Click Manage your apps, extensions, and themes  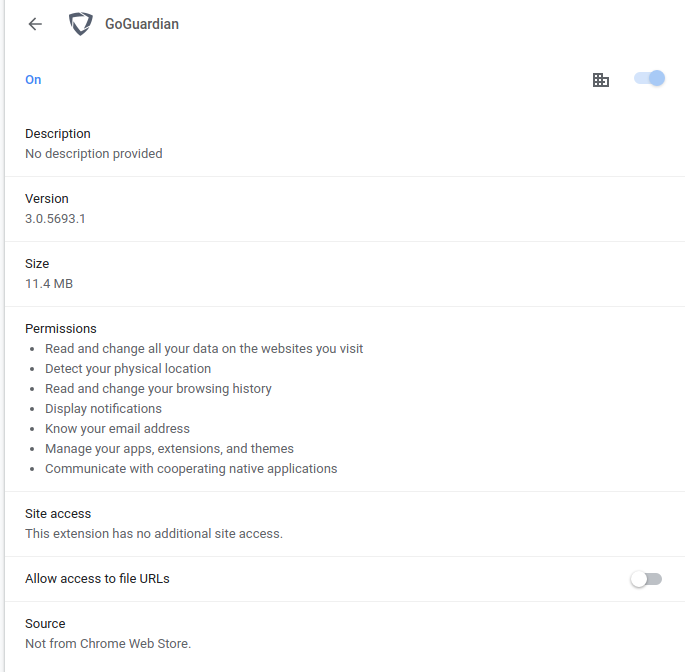click(x=170, y=449)
